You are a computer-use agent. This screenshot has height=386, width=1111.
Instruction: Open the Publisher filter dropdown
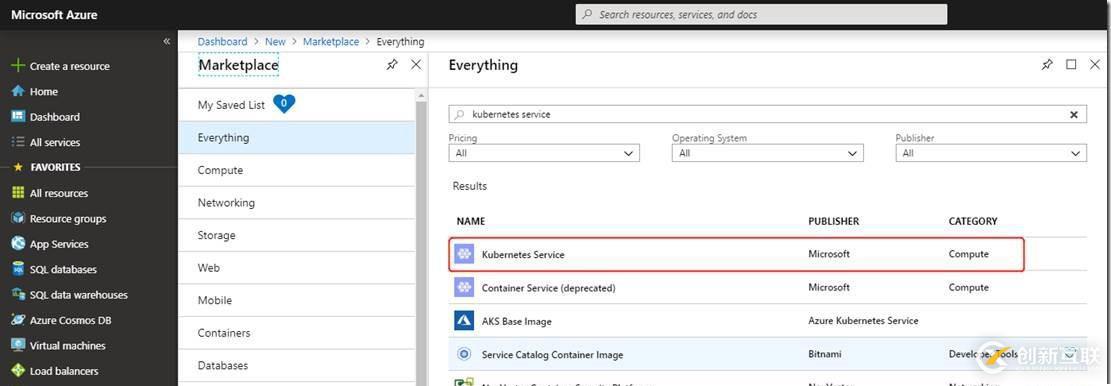[x=991, y=153]
